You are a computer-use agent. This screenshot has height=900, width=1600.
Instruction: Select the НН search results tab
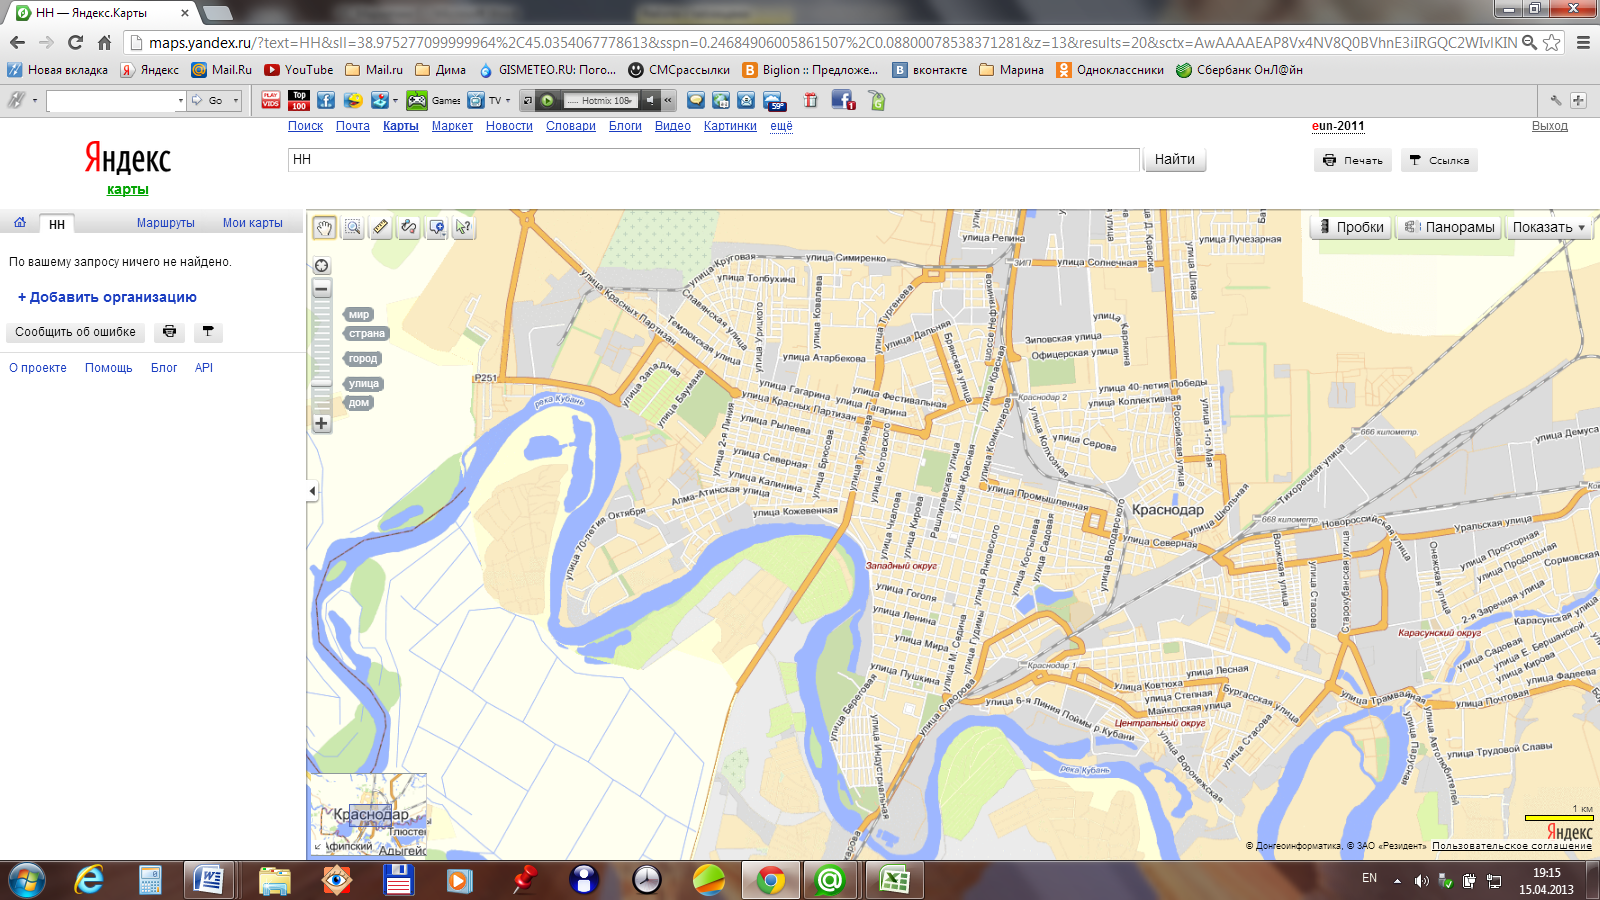click(57, 224)
